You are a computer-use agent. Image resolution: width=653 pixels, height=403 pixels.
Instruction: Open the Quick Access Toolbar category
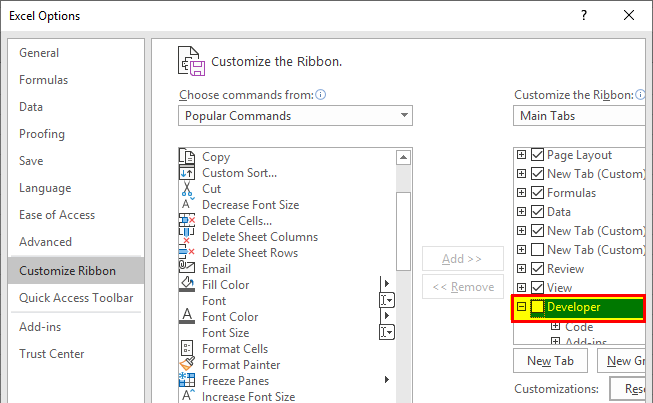[76, 298]
